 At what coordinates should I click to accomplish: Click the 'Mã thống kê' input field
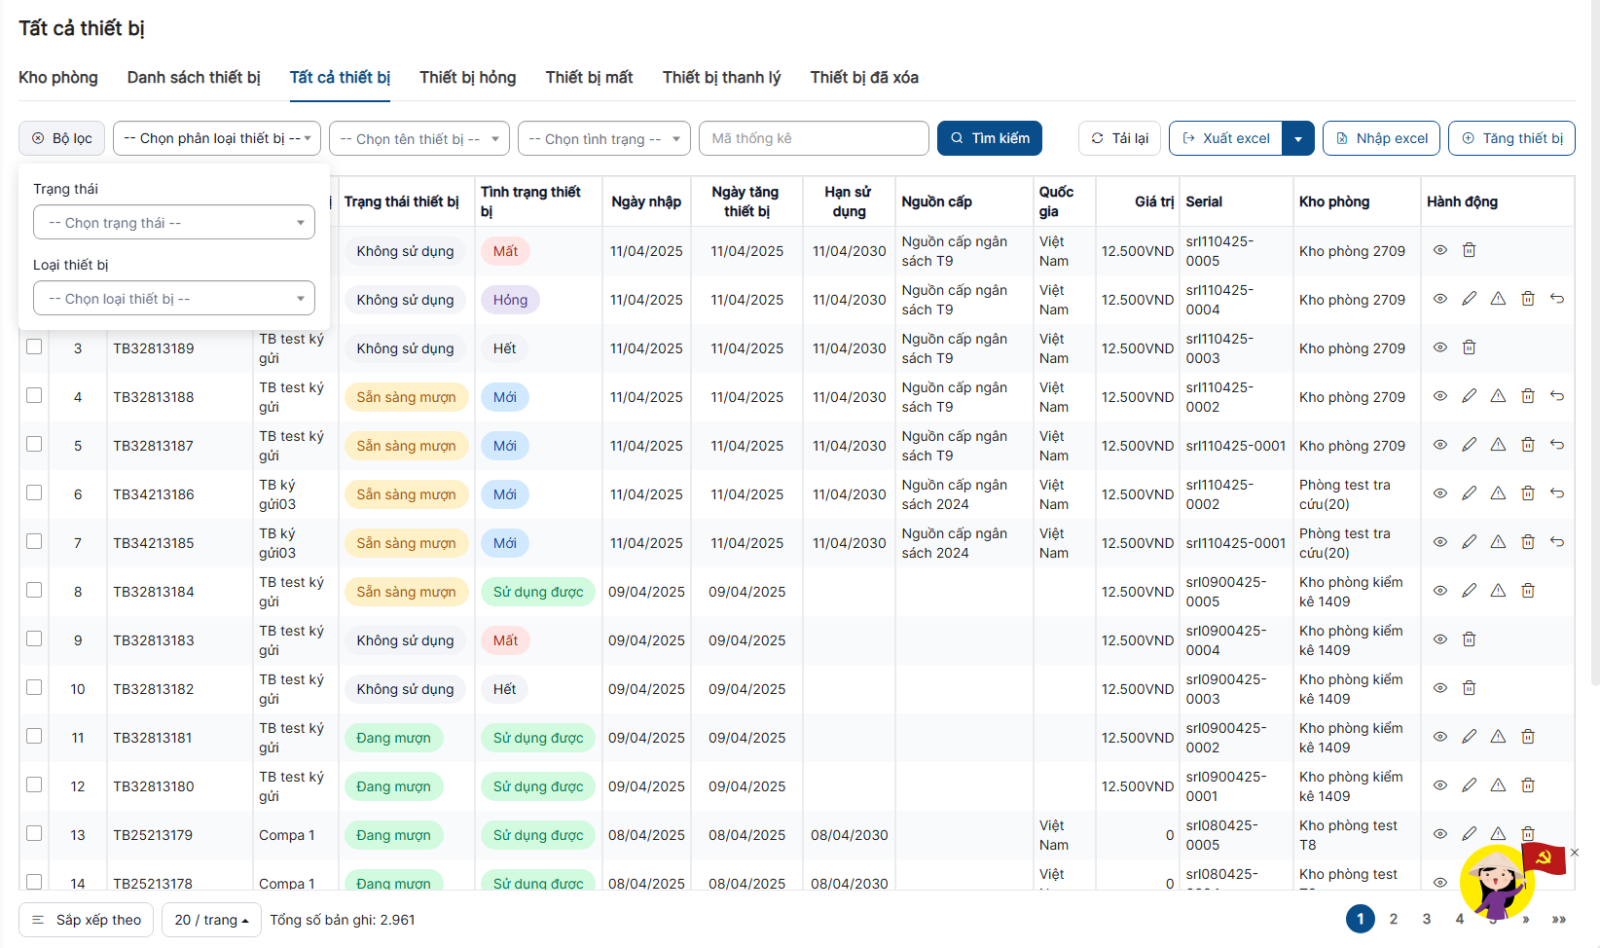tap(813, 139)
